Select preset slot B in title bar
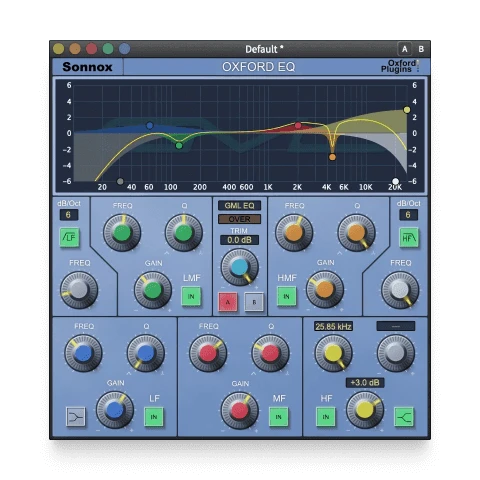The image size is (480, 480). [421, 49]
